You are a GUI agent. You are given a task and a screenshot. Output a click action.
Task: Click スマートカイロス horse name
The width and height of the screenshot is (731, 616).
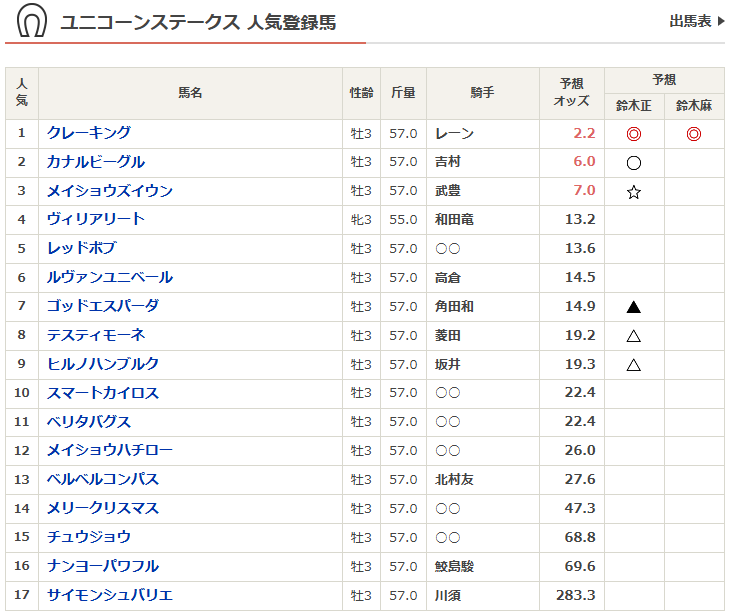pyautogui.click(x=103, y=393)
